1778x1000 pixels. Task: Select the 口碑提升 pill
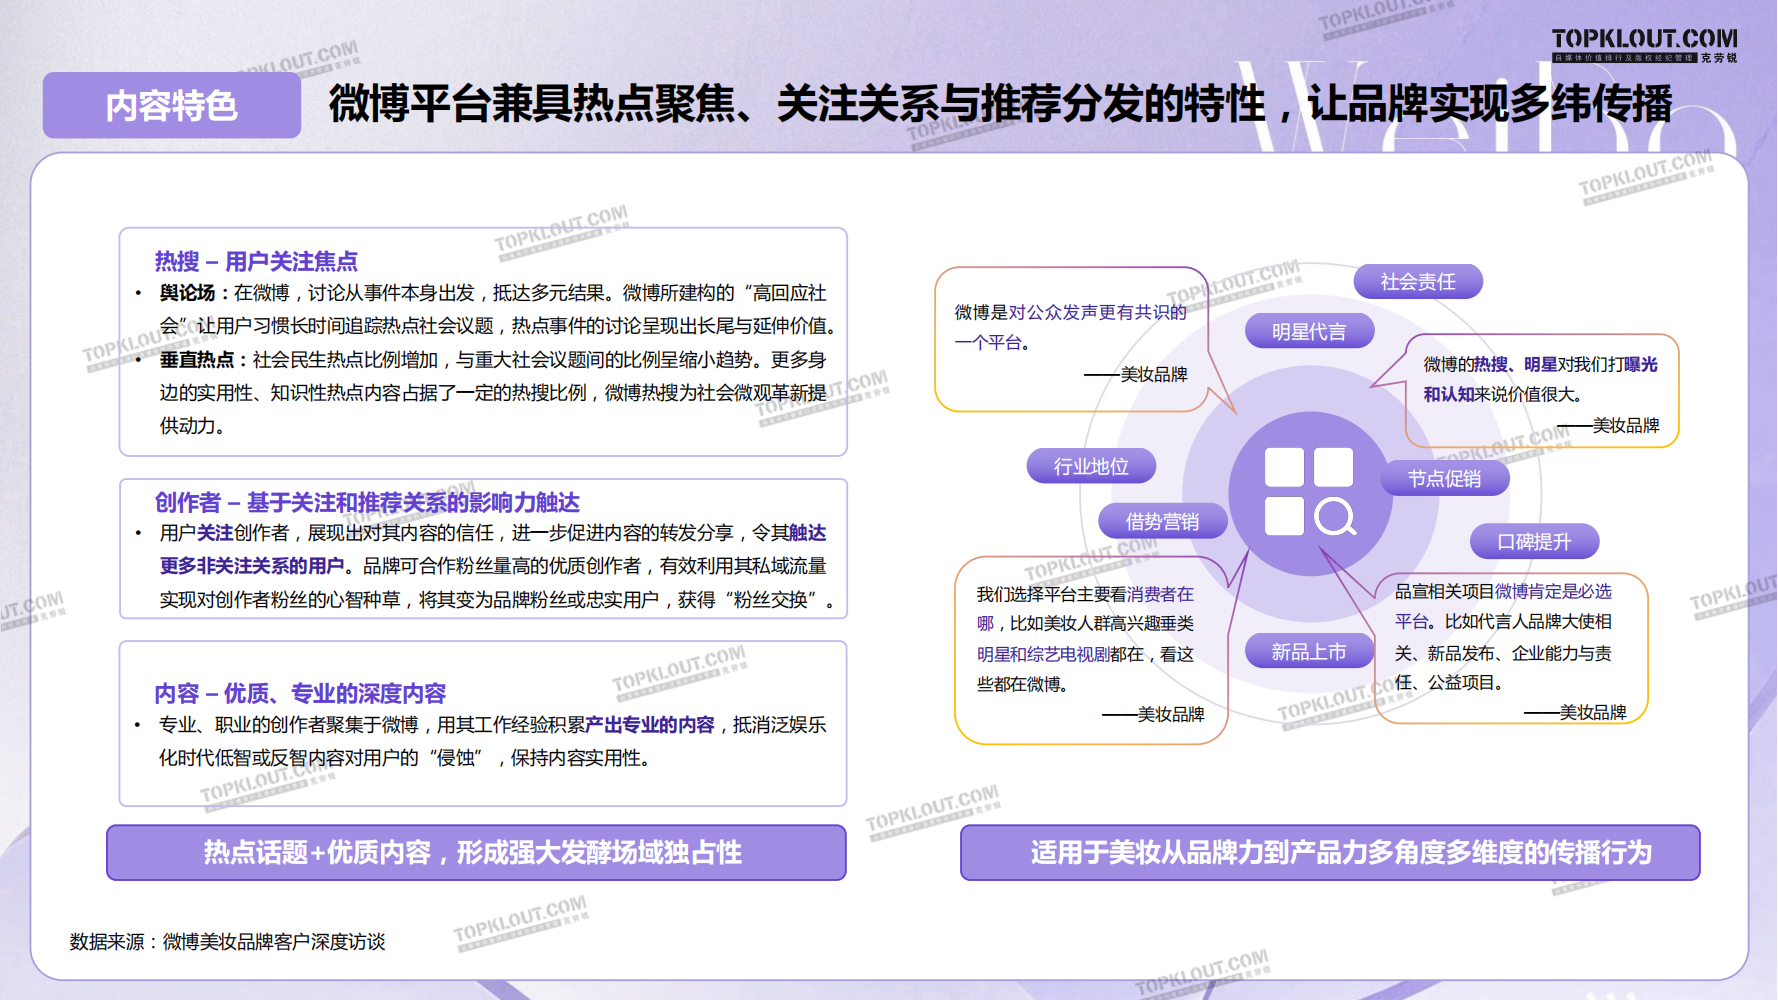[1533, 542]
